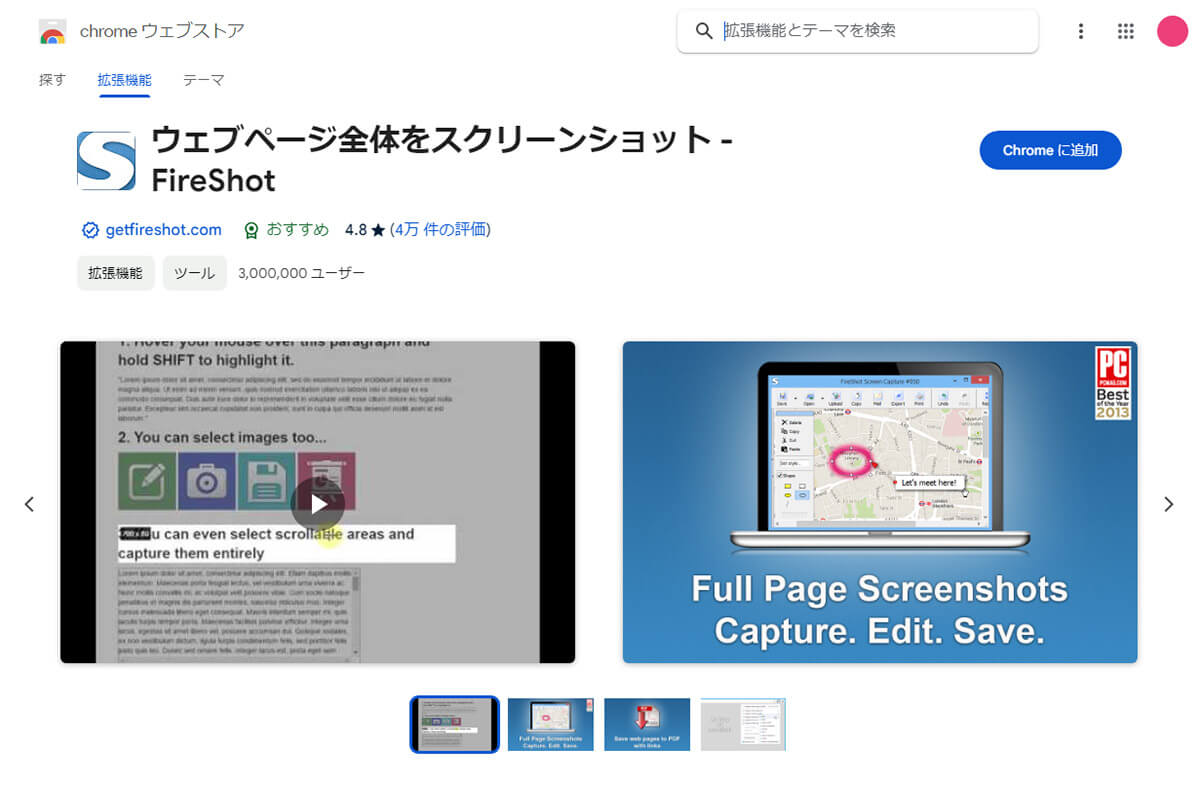Go to previous screenshot with left arrow
The width and height of the screenshot is (1200, 788).
click(29, 504)
